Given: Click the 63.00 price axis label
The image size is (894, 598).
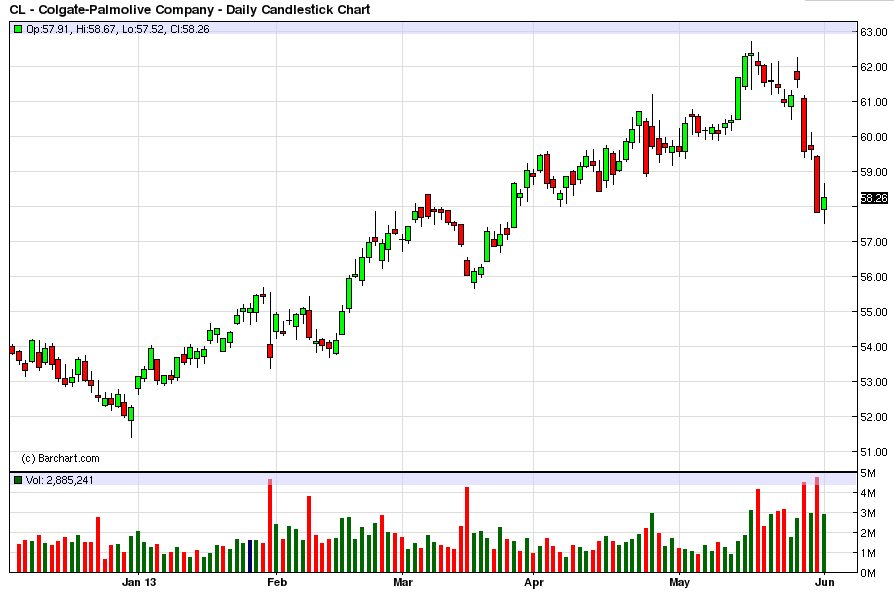Looking at the screenshot, I should [x=873, y=32].
